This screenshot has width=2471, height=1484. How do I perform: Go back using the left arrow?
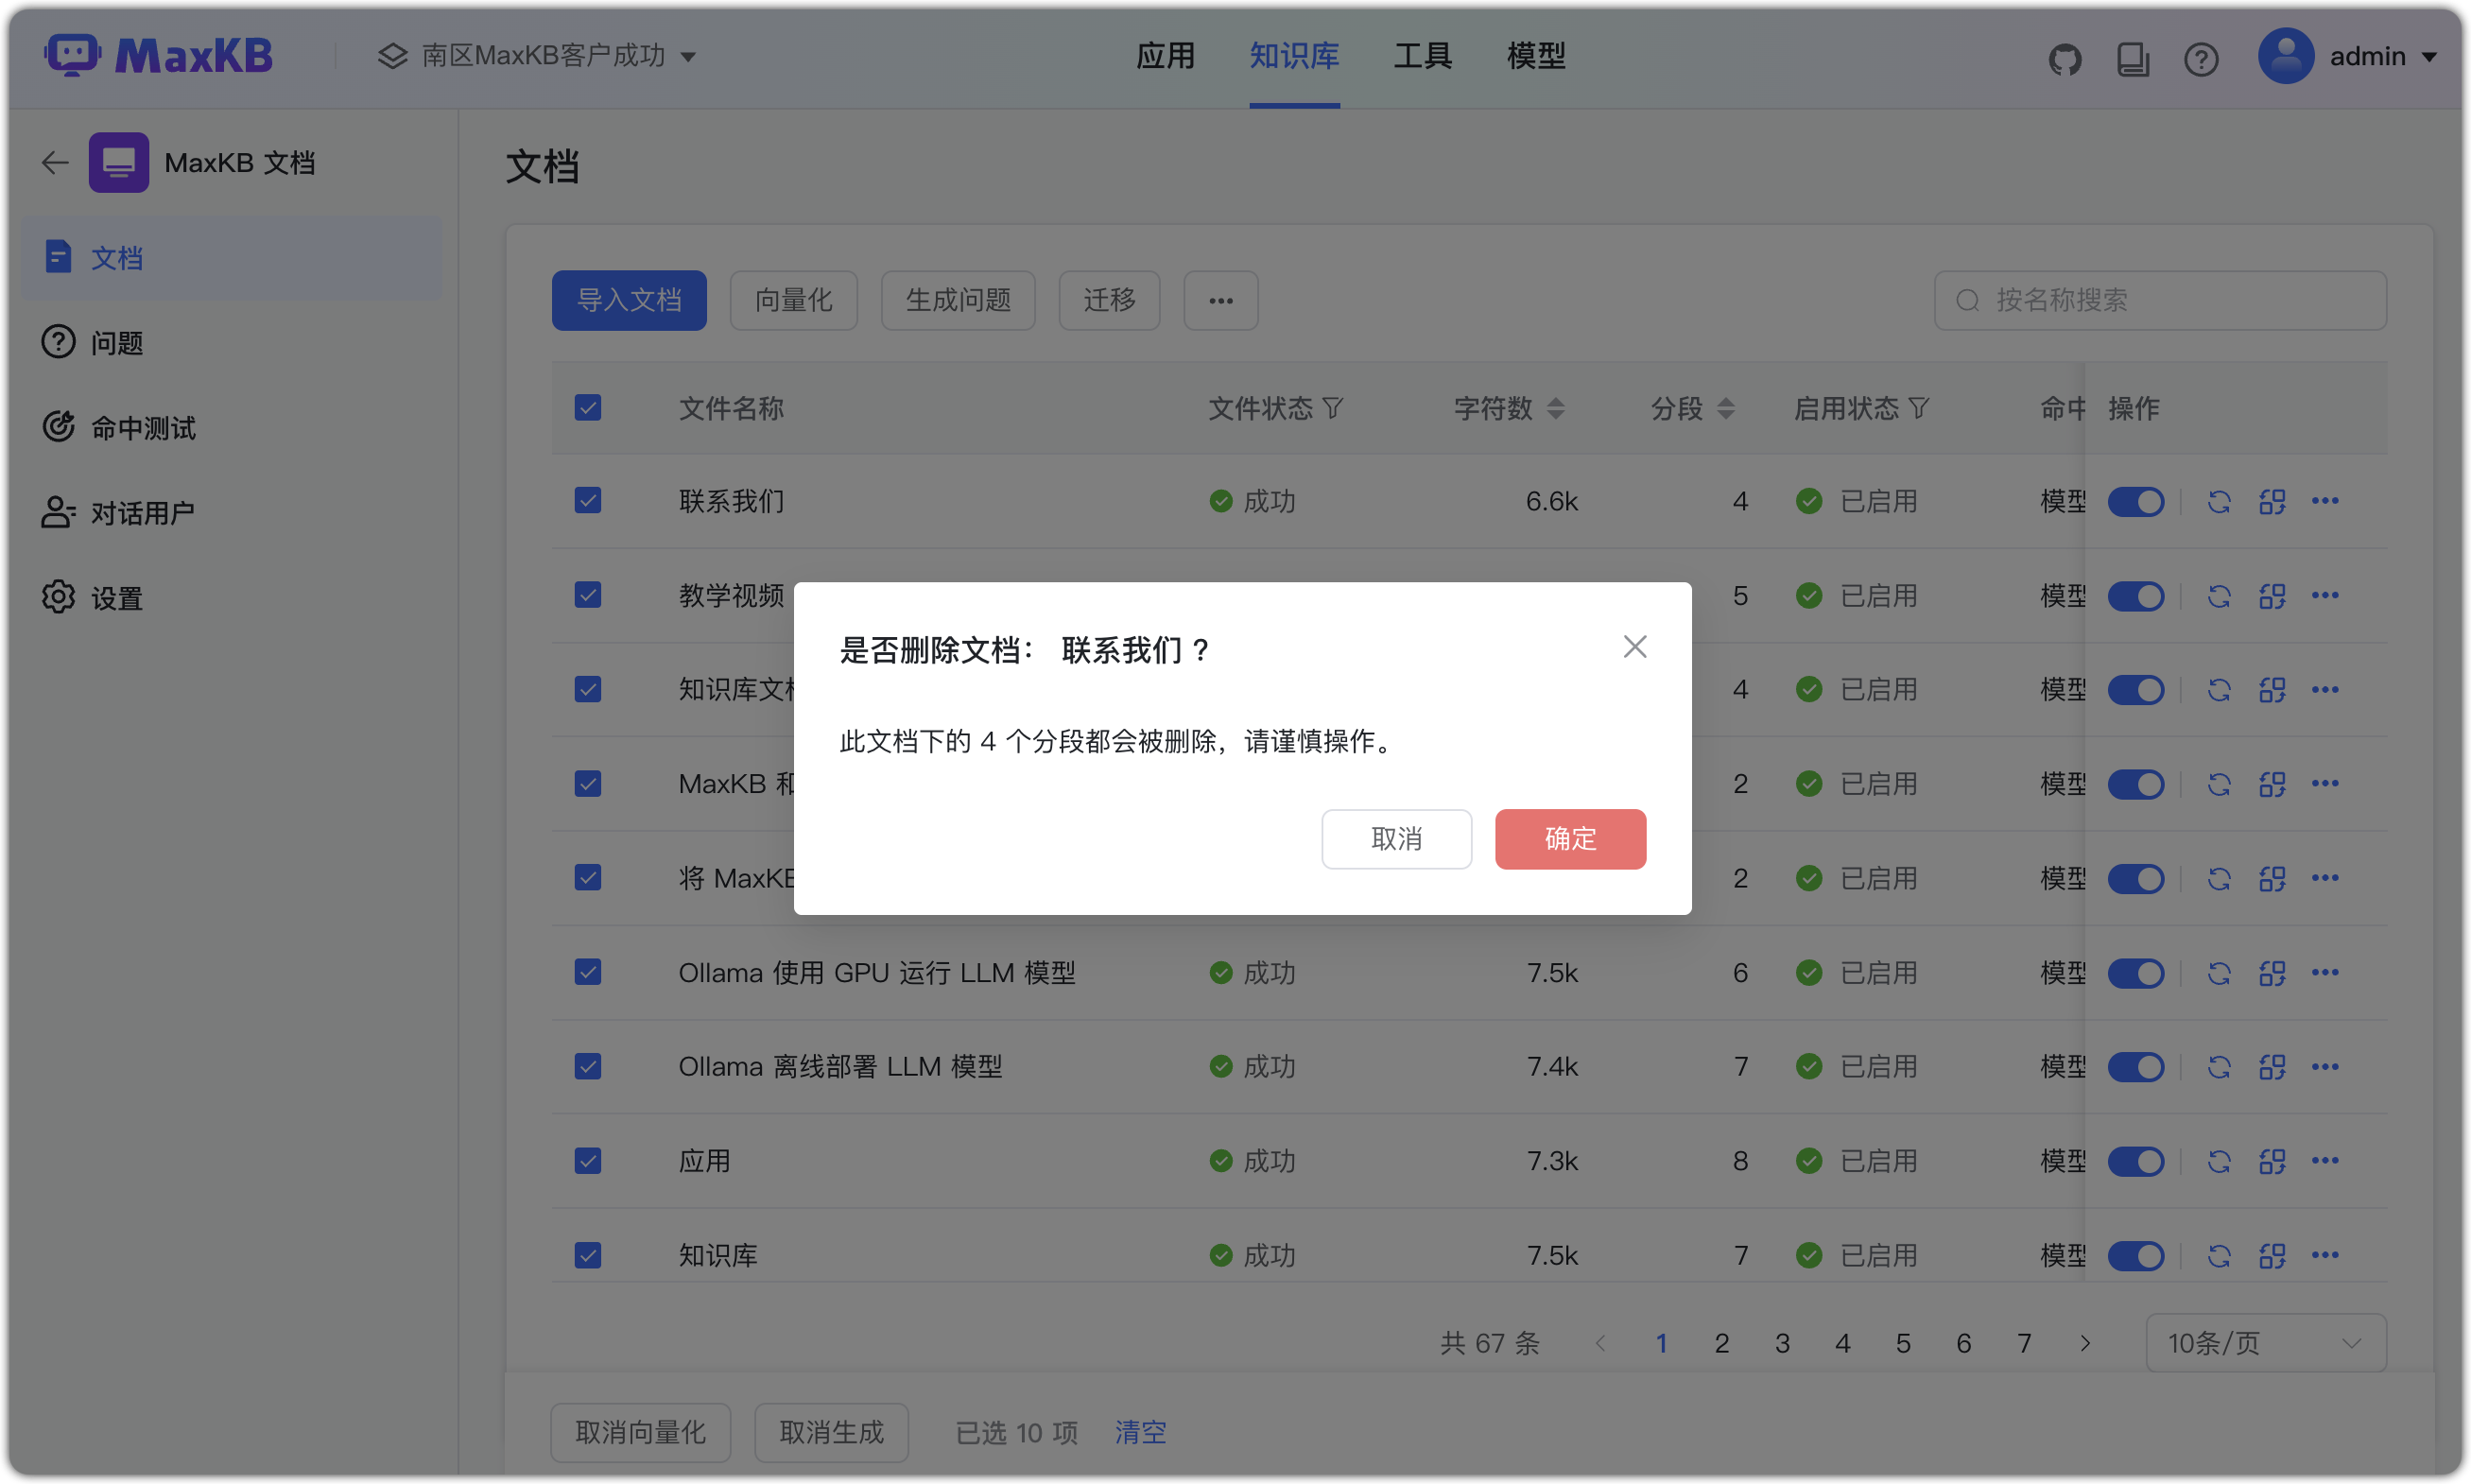pos(55,162)
